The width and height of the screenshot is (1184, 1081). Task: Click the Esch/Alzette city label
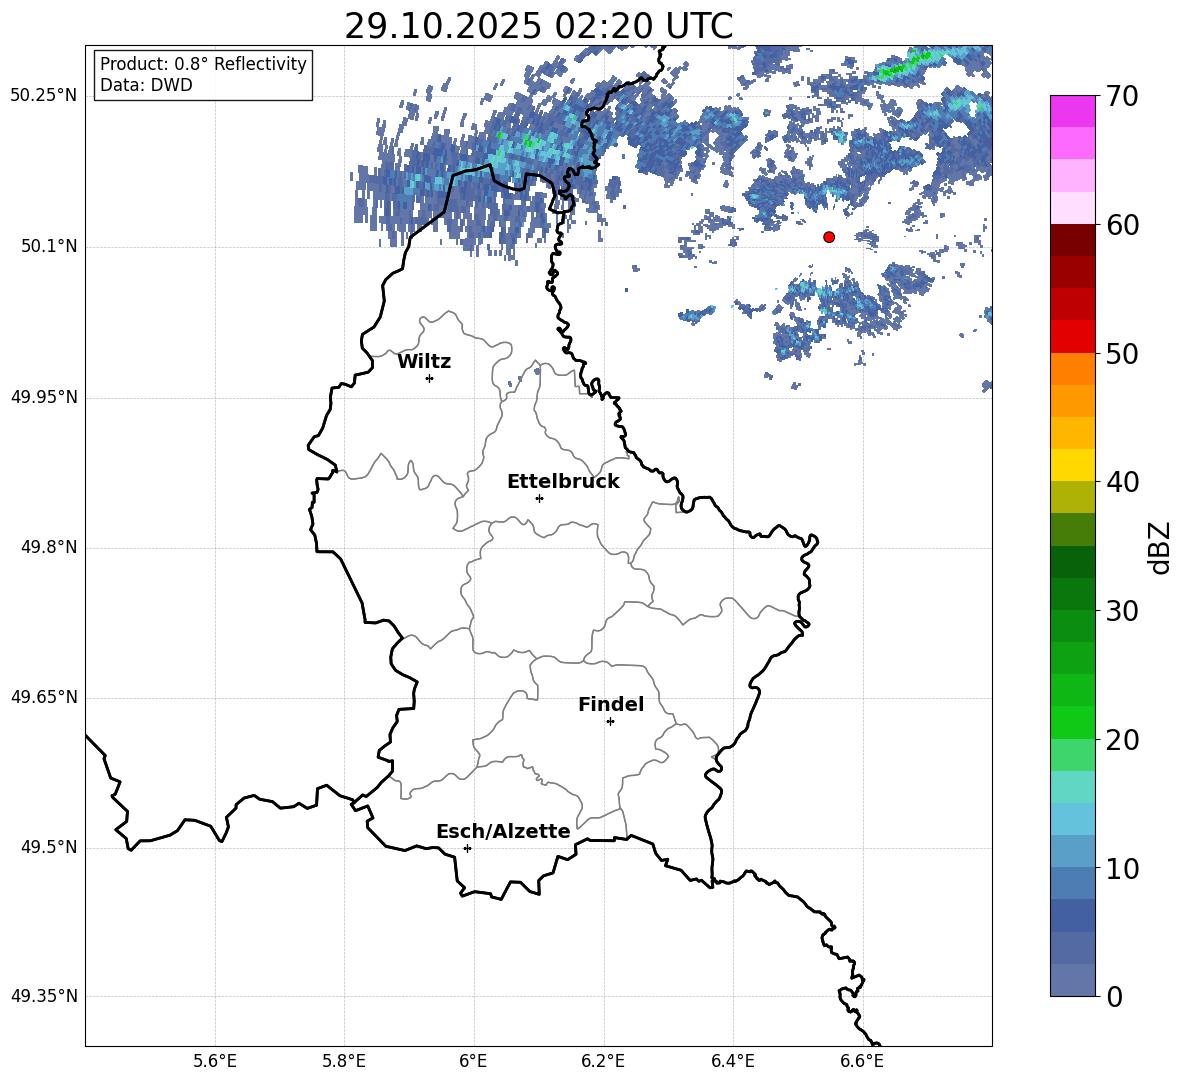pos(503,831)
